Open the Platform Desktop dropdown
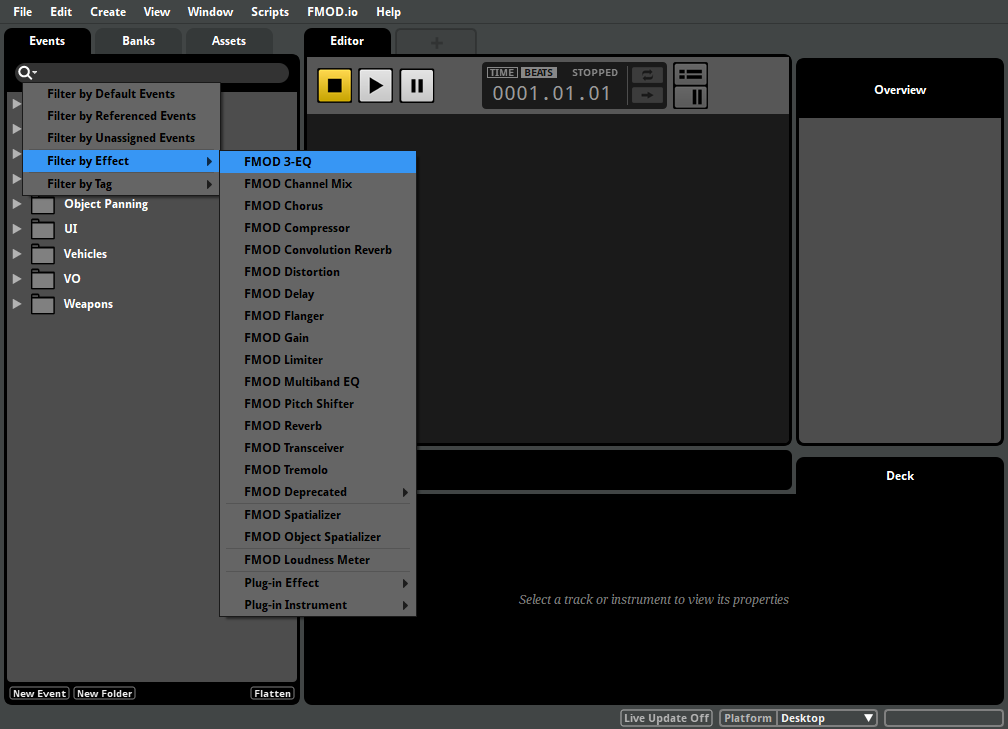Image resolution: width=1008 pixels, height=729 pixels. click(827, 718)
